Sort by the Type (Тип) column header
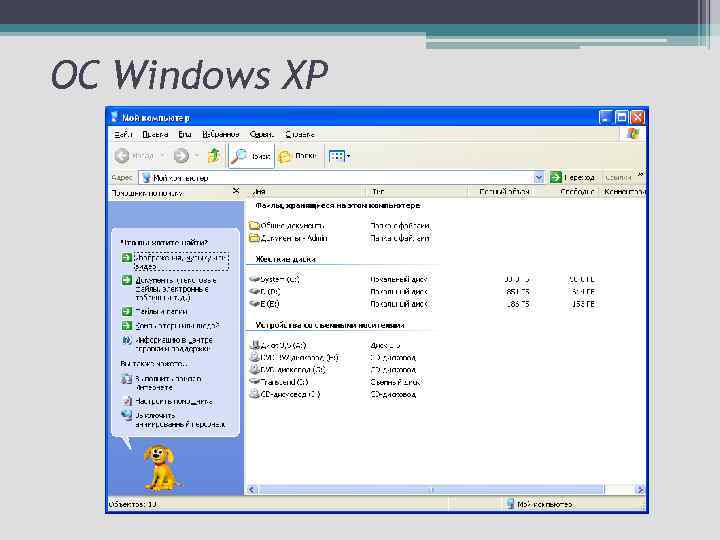 (x=417, y=191)
